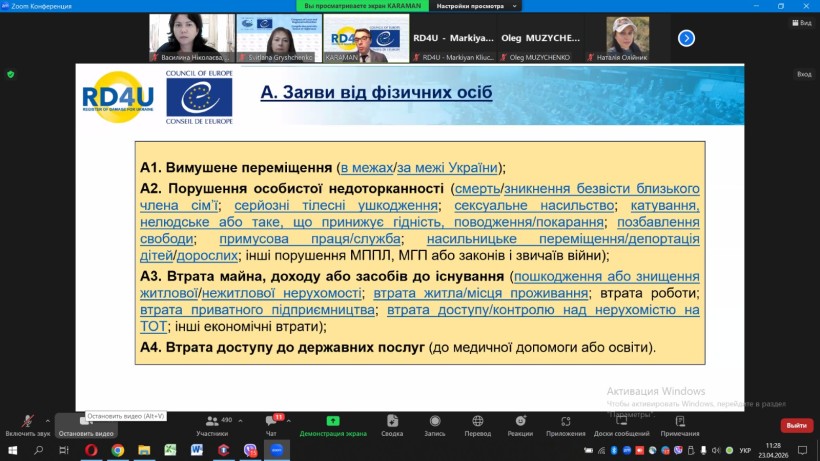Open 'примусова праця/служба' link
This screenshot has height=461, width=820.
point(310,239)
